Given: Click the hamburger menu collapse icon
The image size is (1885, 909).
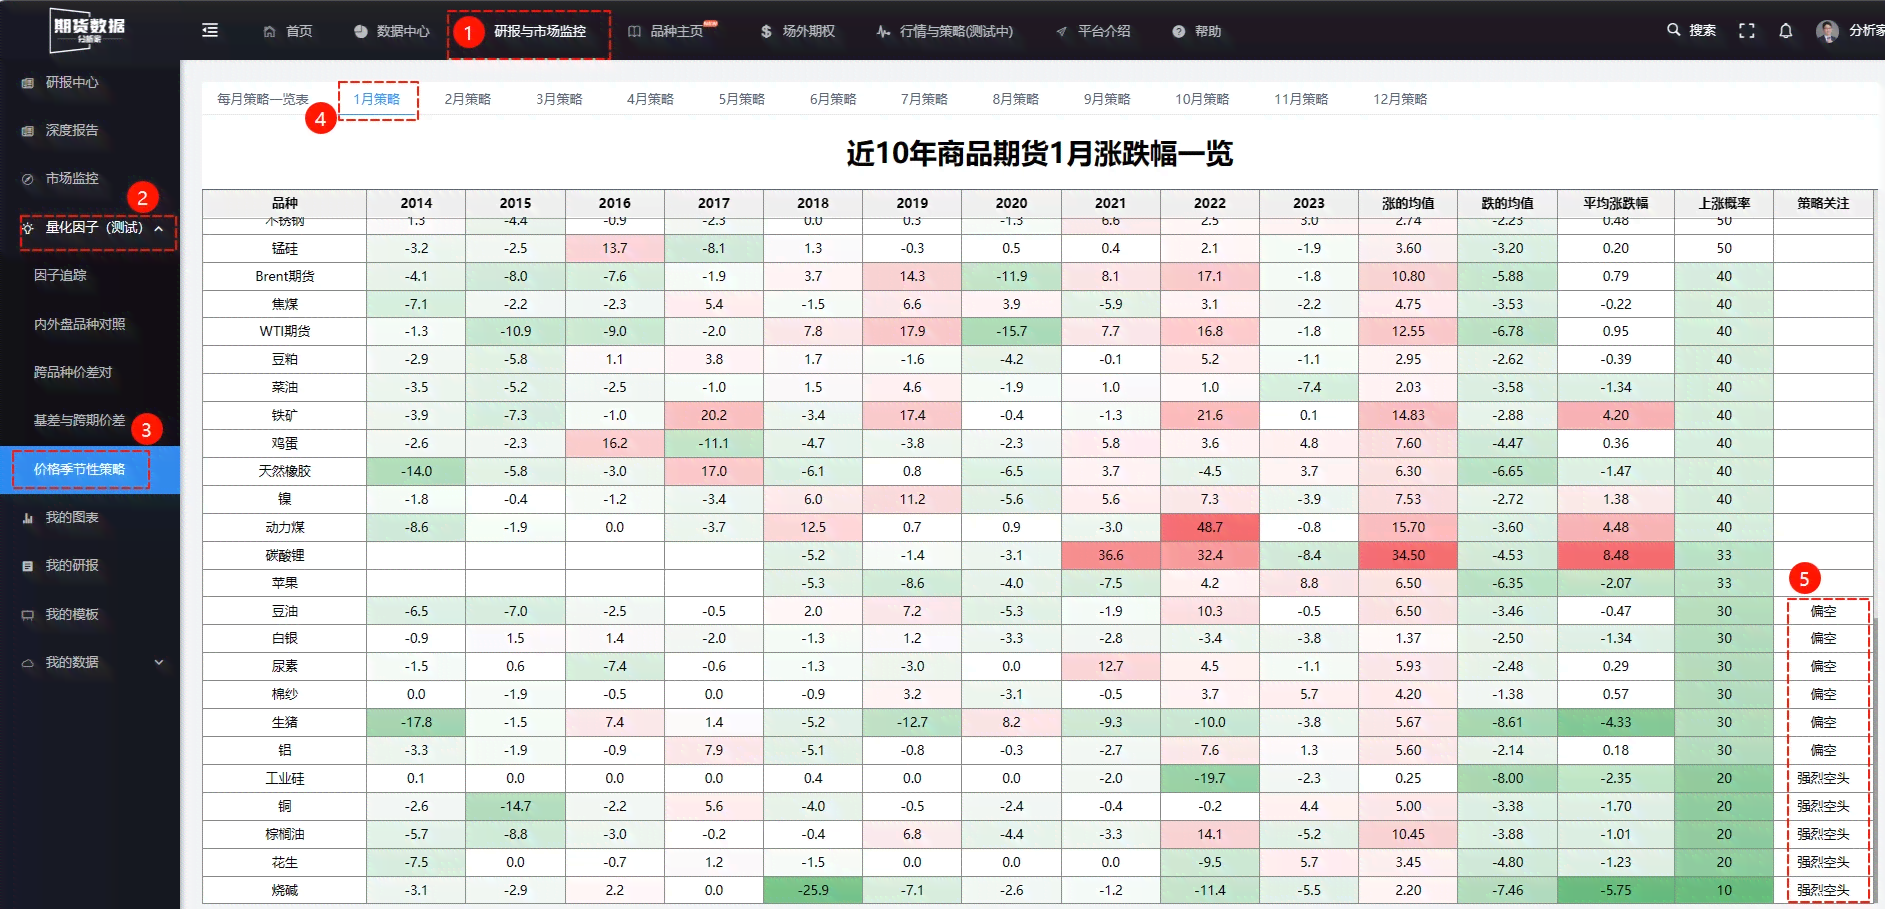Looking at the screenshot, I should [210, 31].
